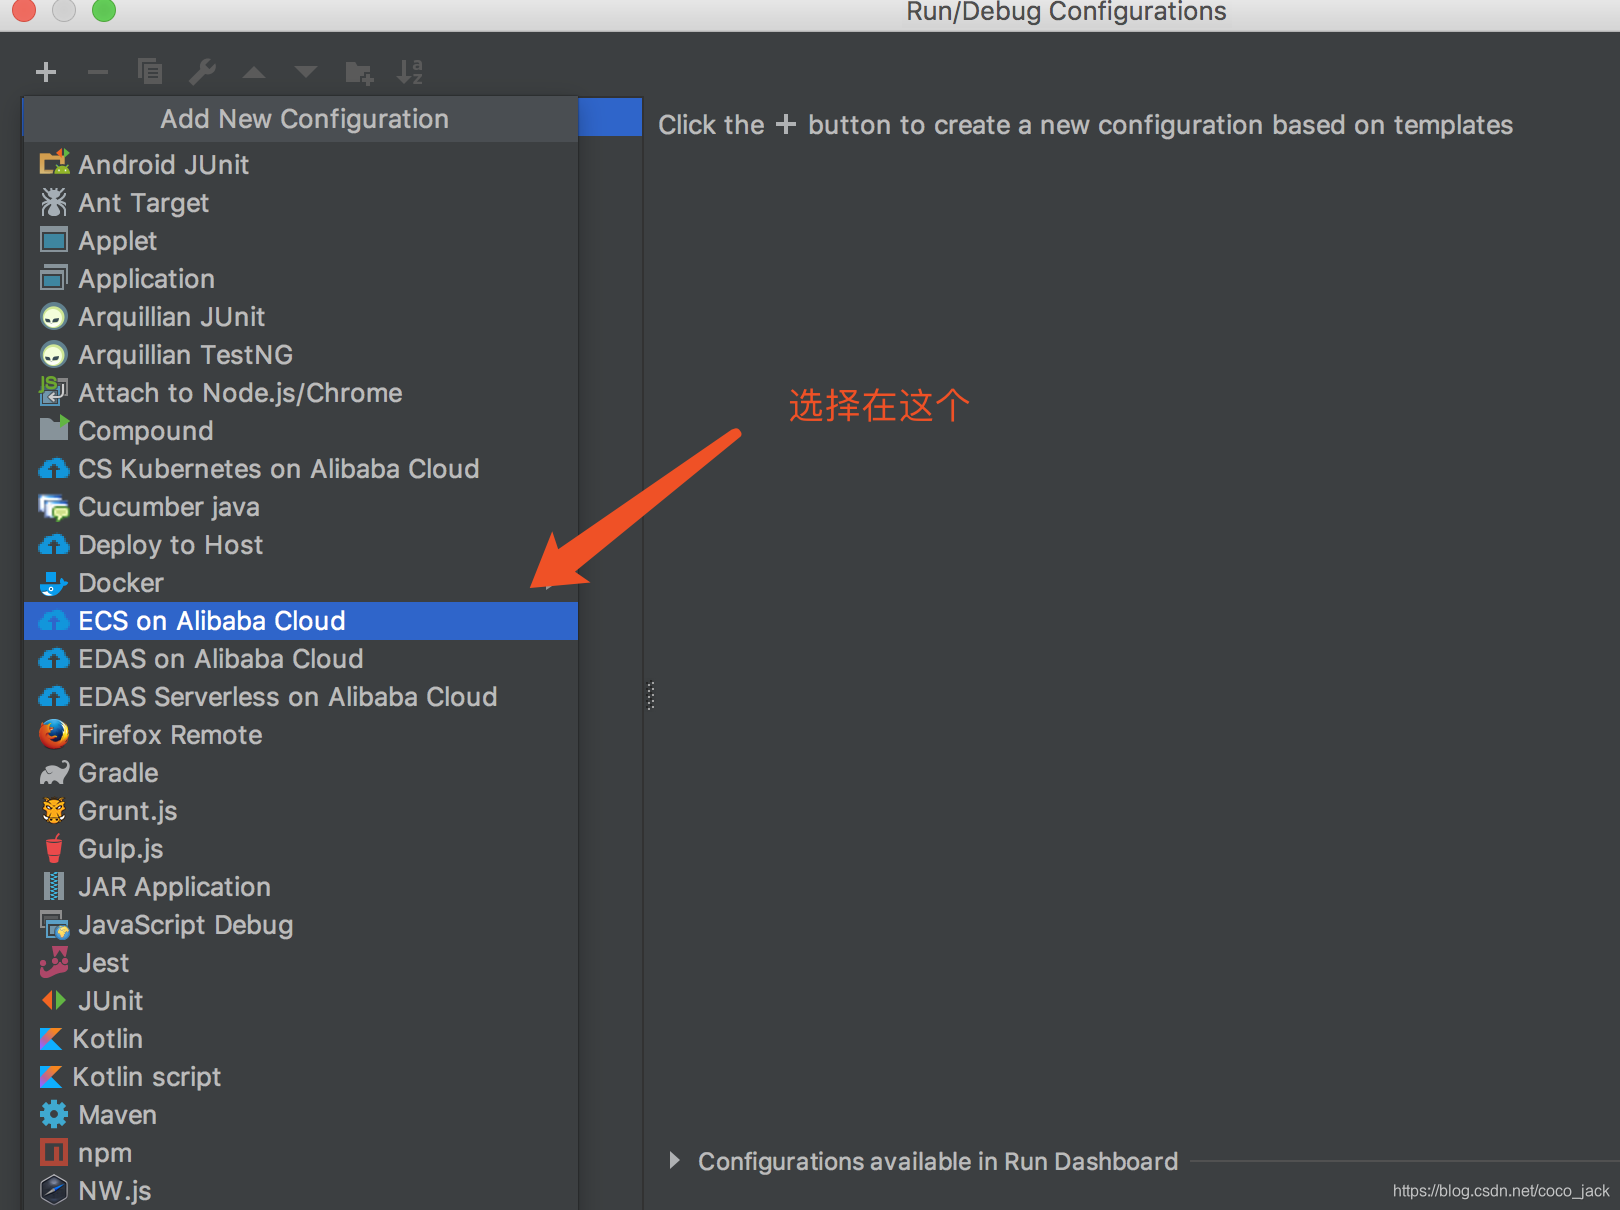Click the Move Up arrow icon
This screenshot has height=1210, width=1620.
254,72
